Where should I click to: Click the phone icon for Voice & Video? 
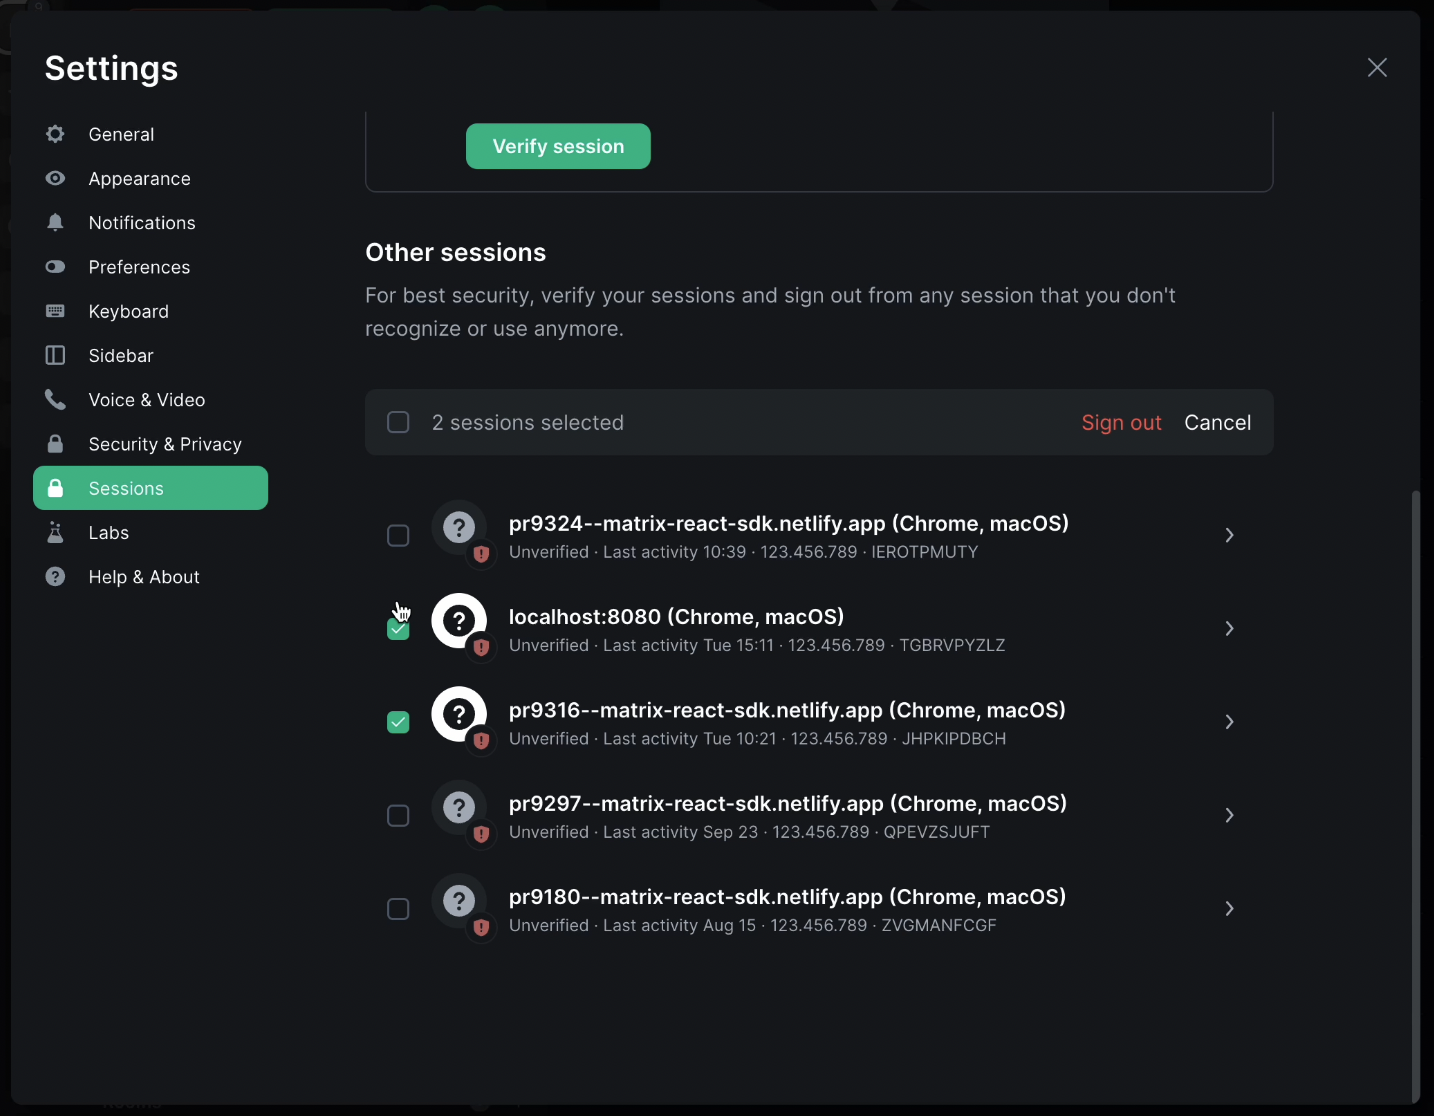pos(55,400)
